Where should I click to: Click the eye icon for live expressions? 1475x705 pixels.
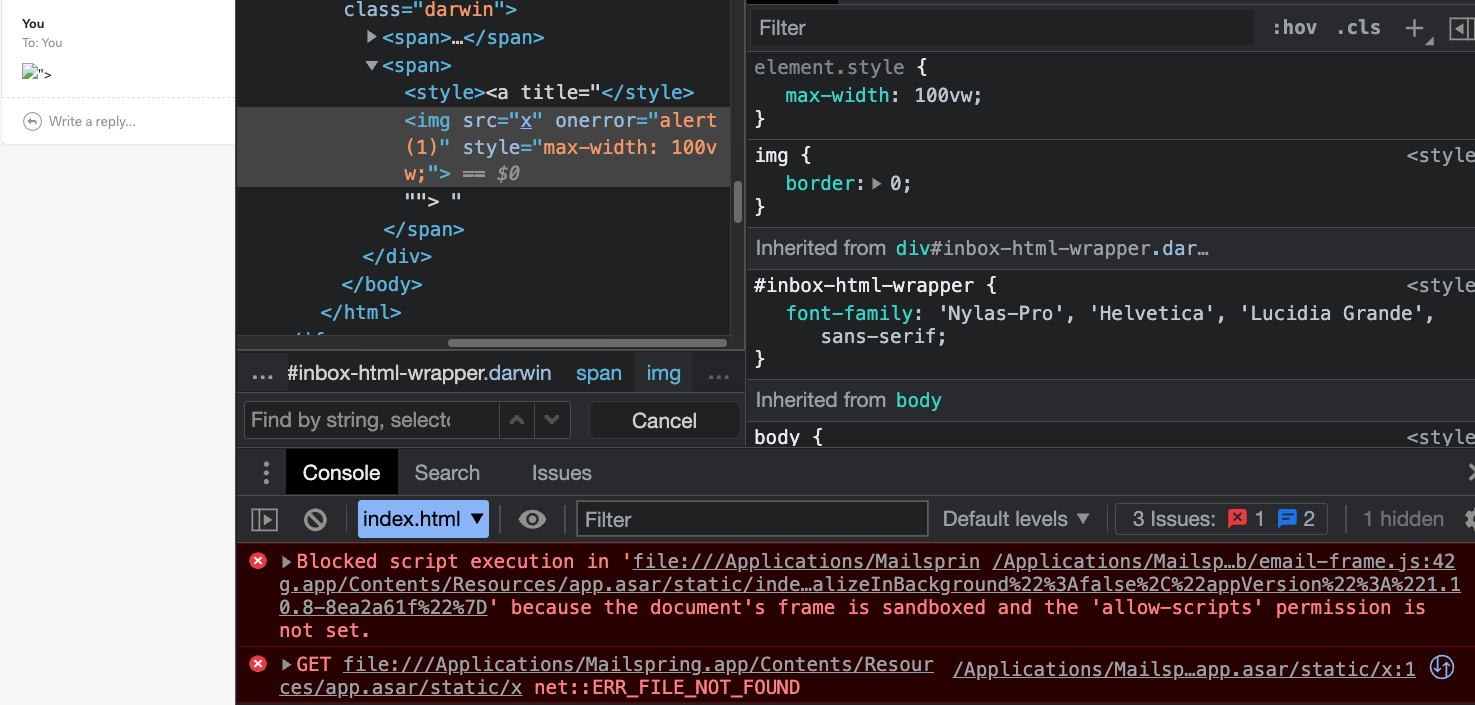pyautogui.click(x=532, y=519)
